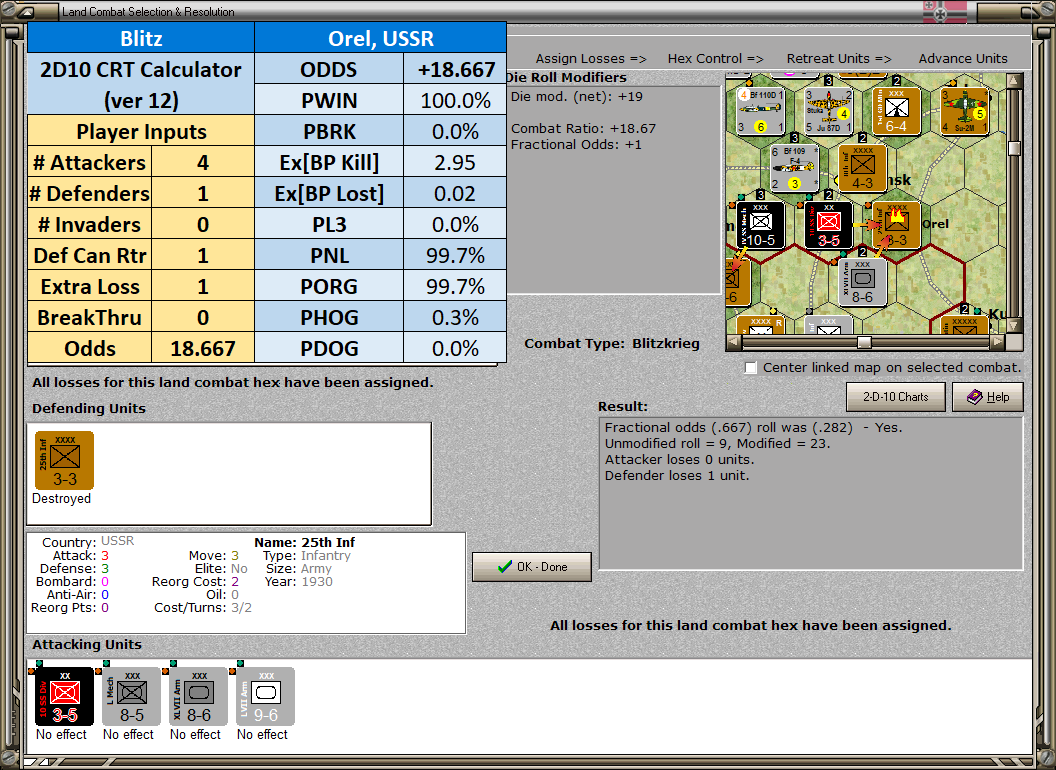Click the Soviet XXXX R counter at map bottom
1056x770 pixels.
point(760,325)
